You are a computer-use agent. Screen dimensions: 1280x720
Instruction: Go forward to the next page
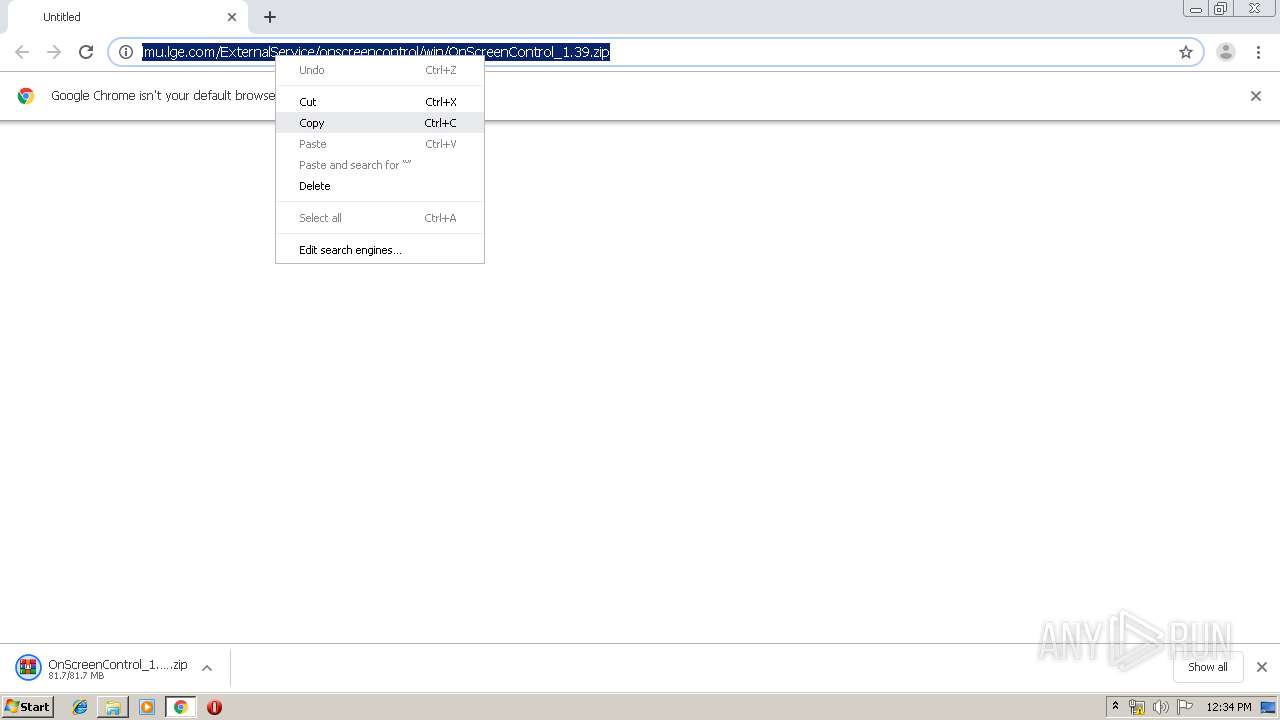54,52
